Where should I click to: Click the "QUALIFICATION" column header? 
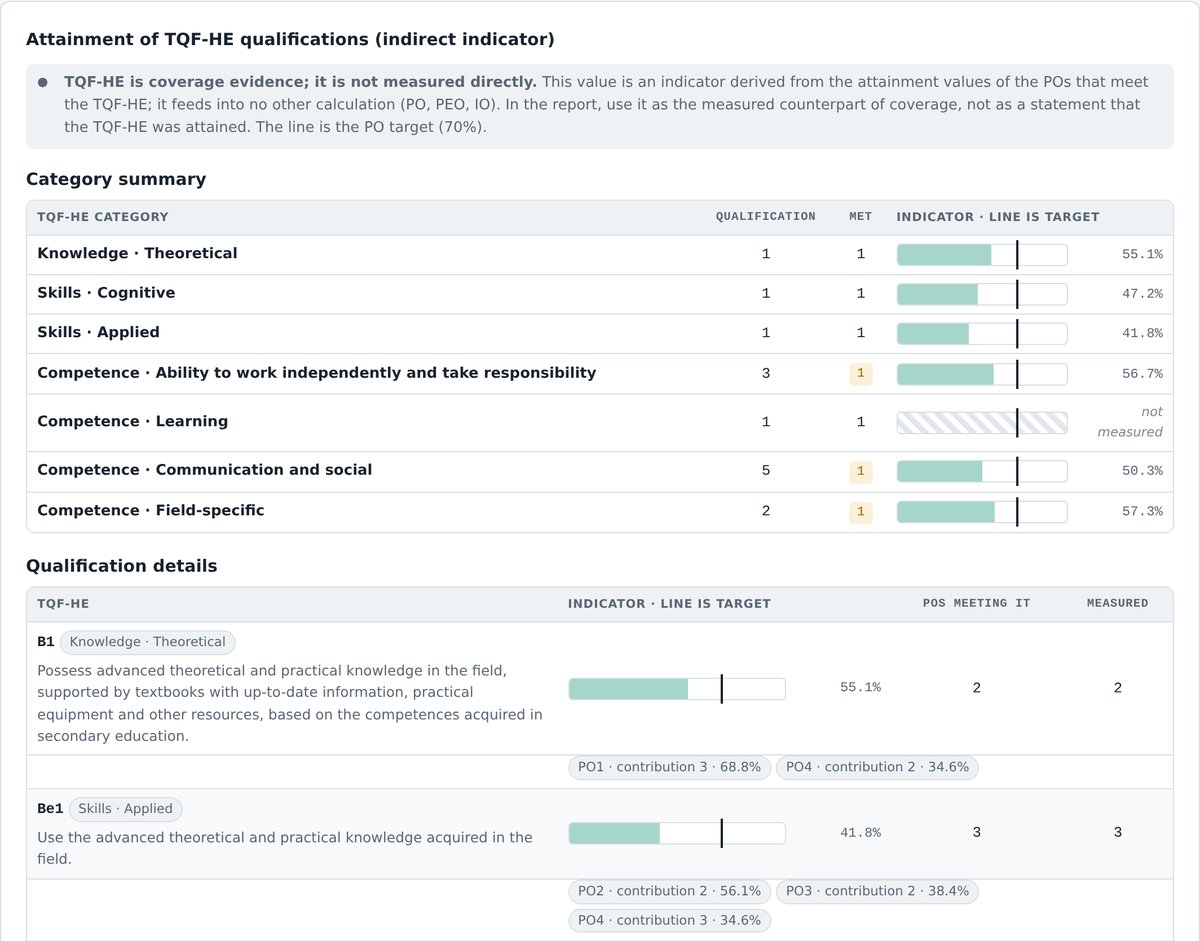point(765,217)
